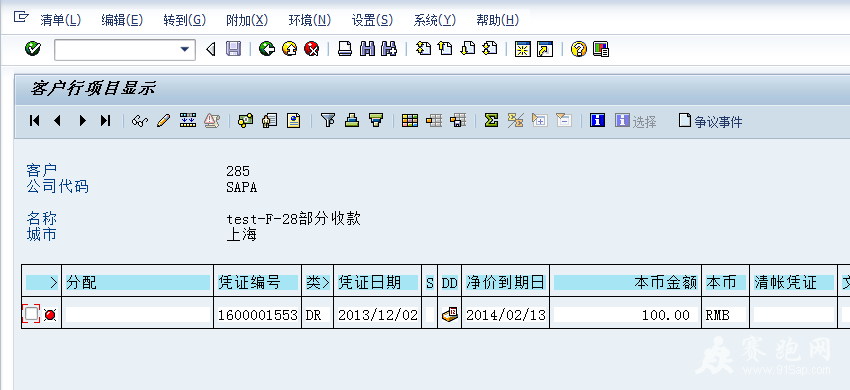Tick the checkbox for document 1600001553
The width and height of the screenshot is (850, 390).
click(x=31, y=314)
